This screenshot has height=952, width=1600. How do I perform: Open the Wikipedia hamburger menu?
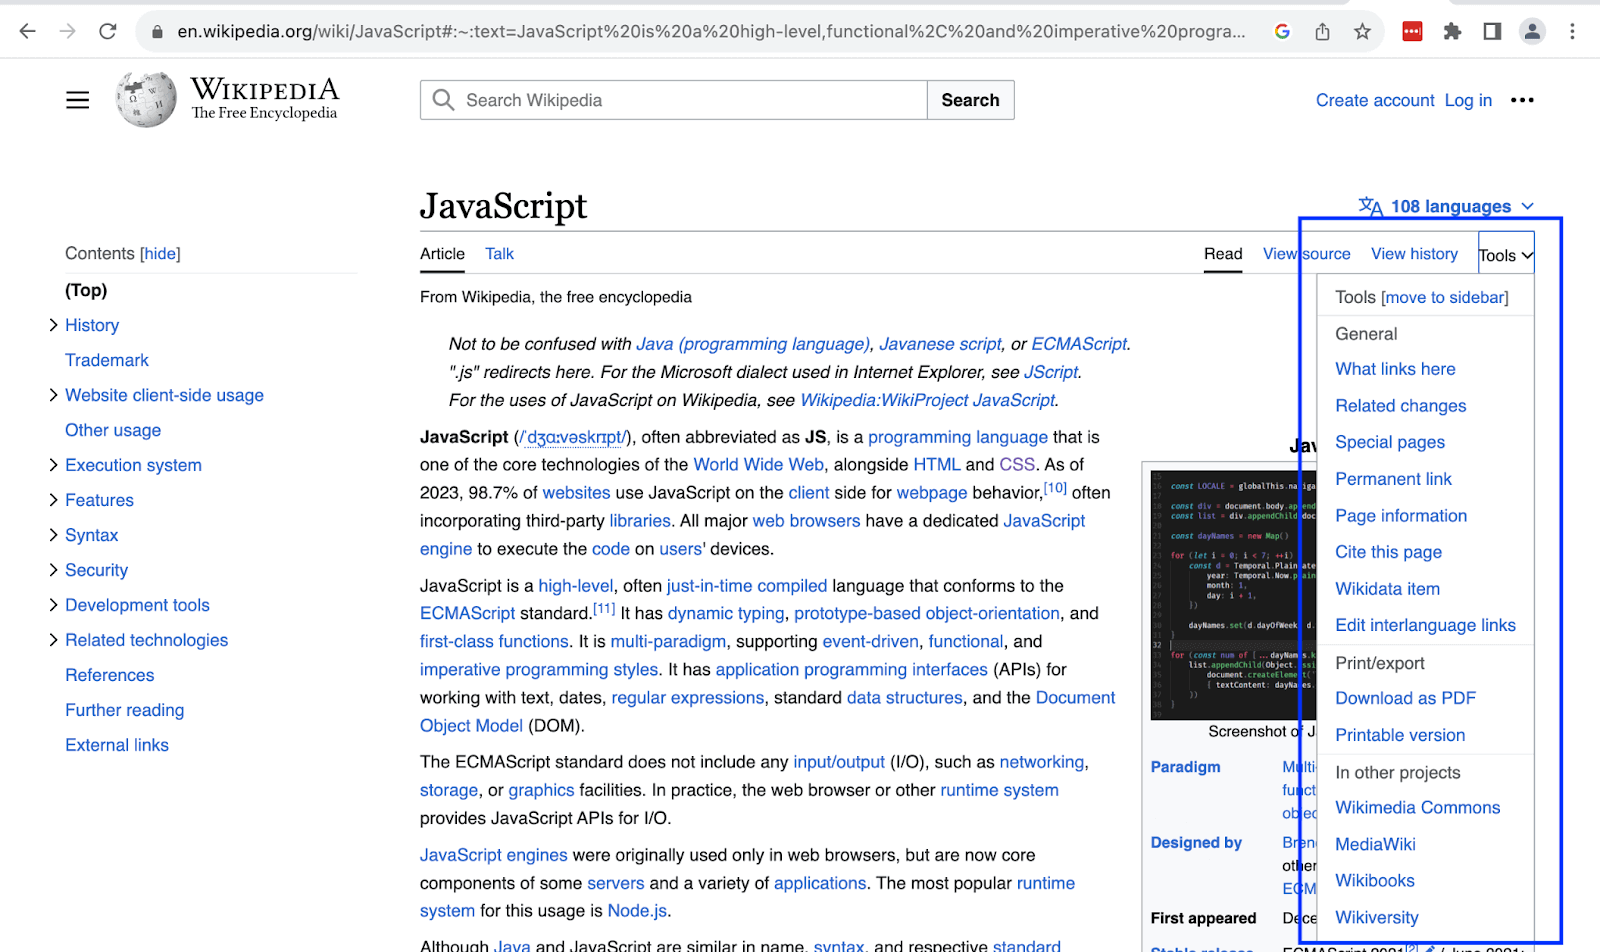pos(77,99)
